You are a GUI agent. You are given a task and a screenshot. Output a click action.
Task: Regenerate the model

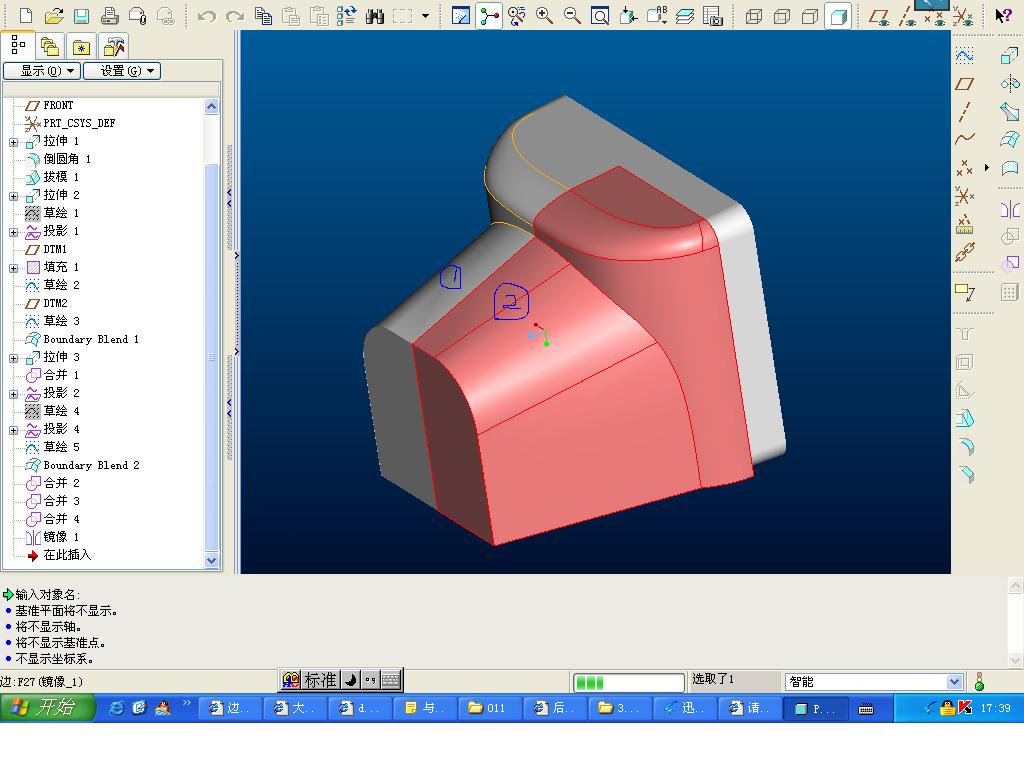click(346, 16)
